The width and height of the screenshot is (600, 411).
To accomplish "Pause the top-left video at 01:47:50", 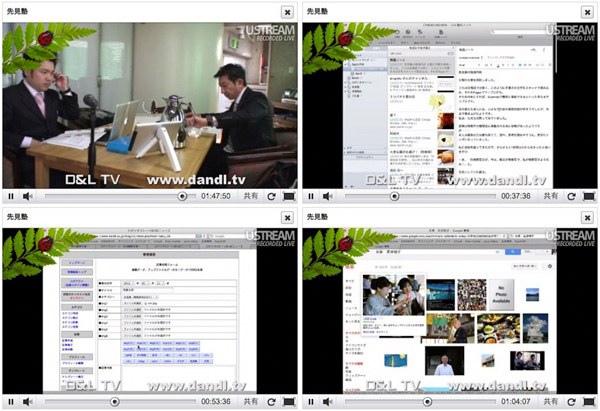I will [x=11, y=196].
